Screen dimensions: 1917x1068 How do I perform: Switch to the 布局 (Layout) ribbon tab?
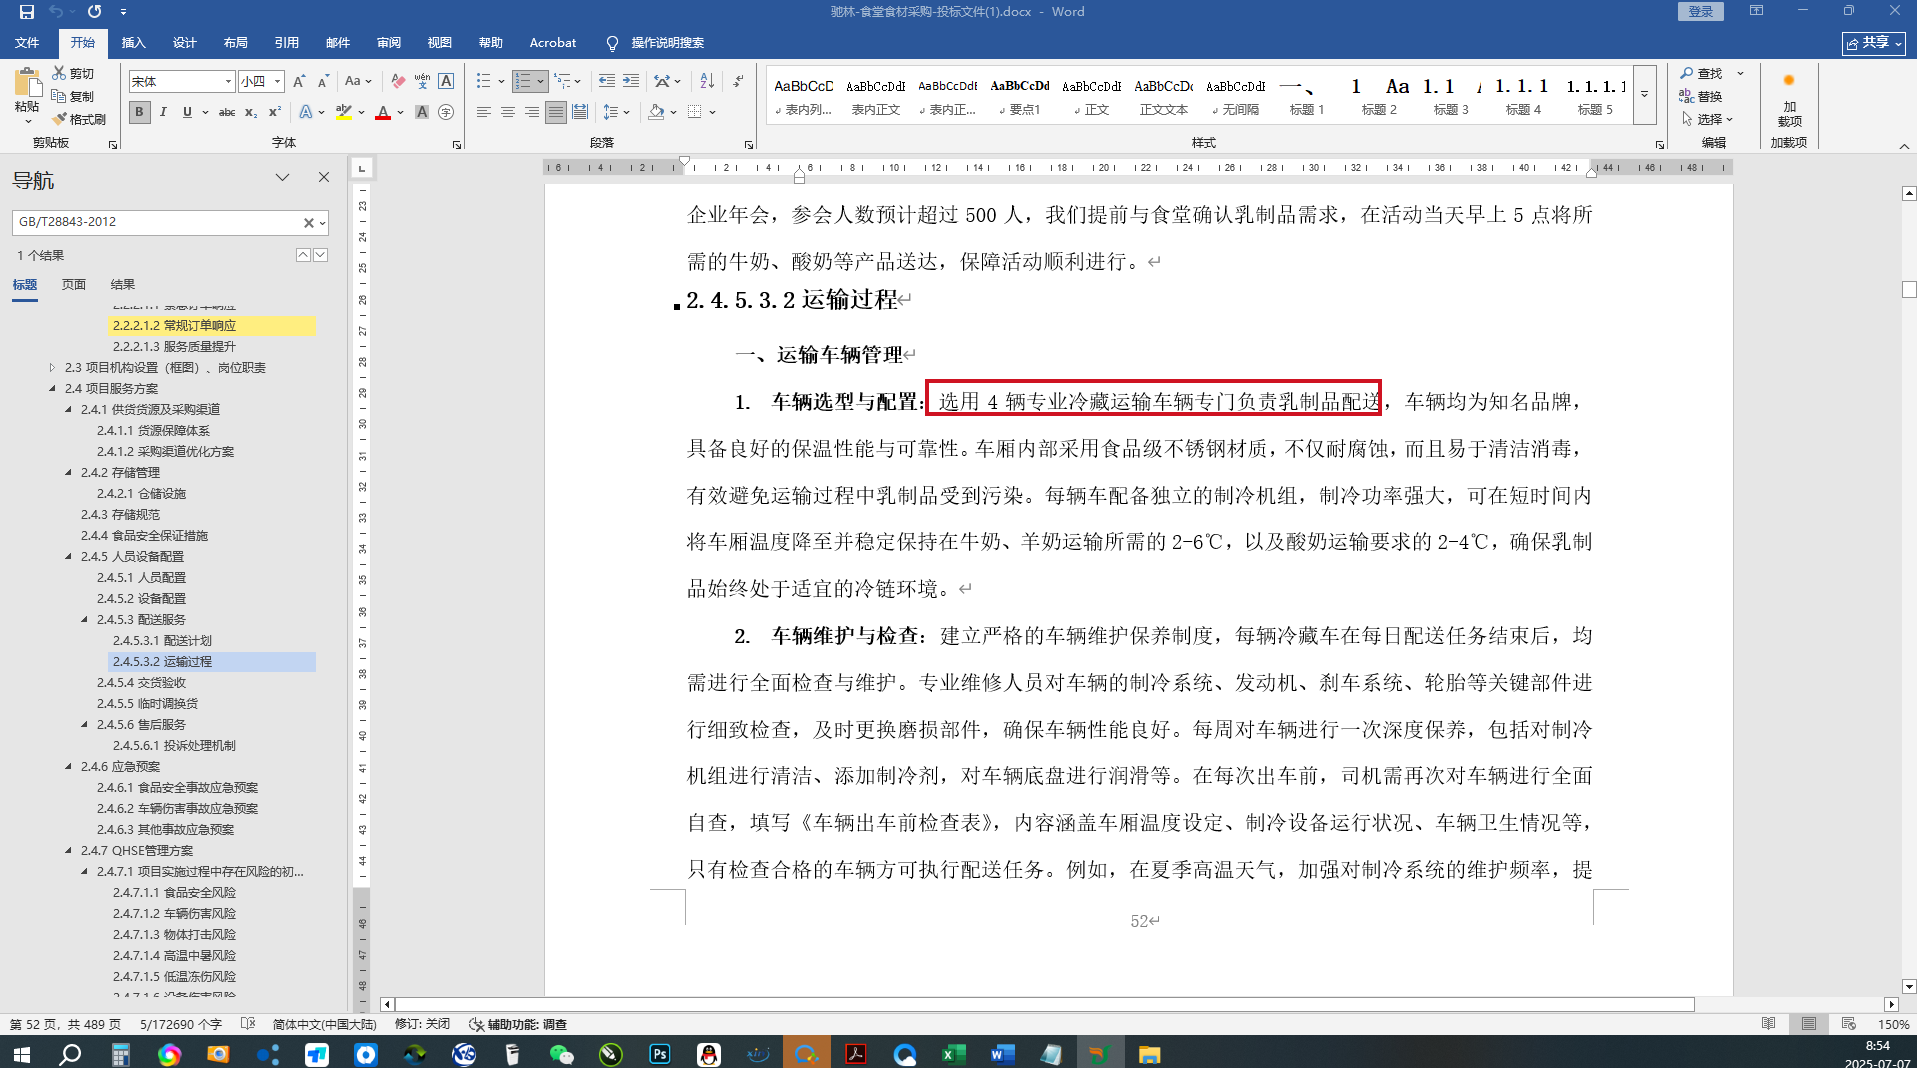236,43
